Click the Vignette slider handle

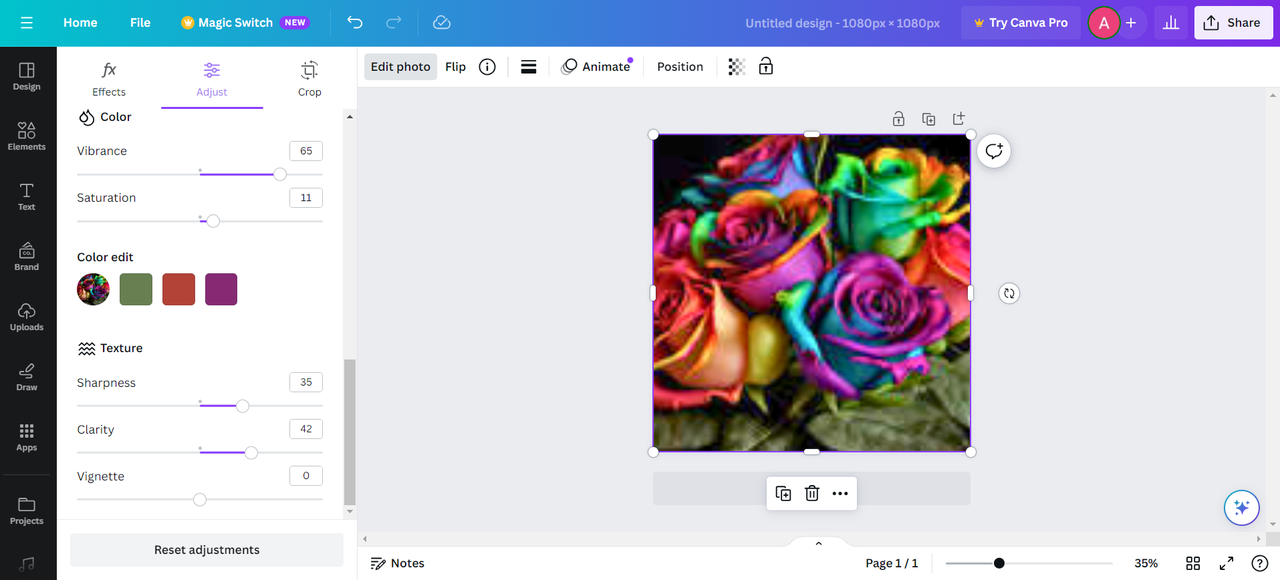pos(200,499)
